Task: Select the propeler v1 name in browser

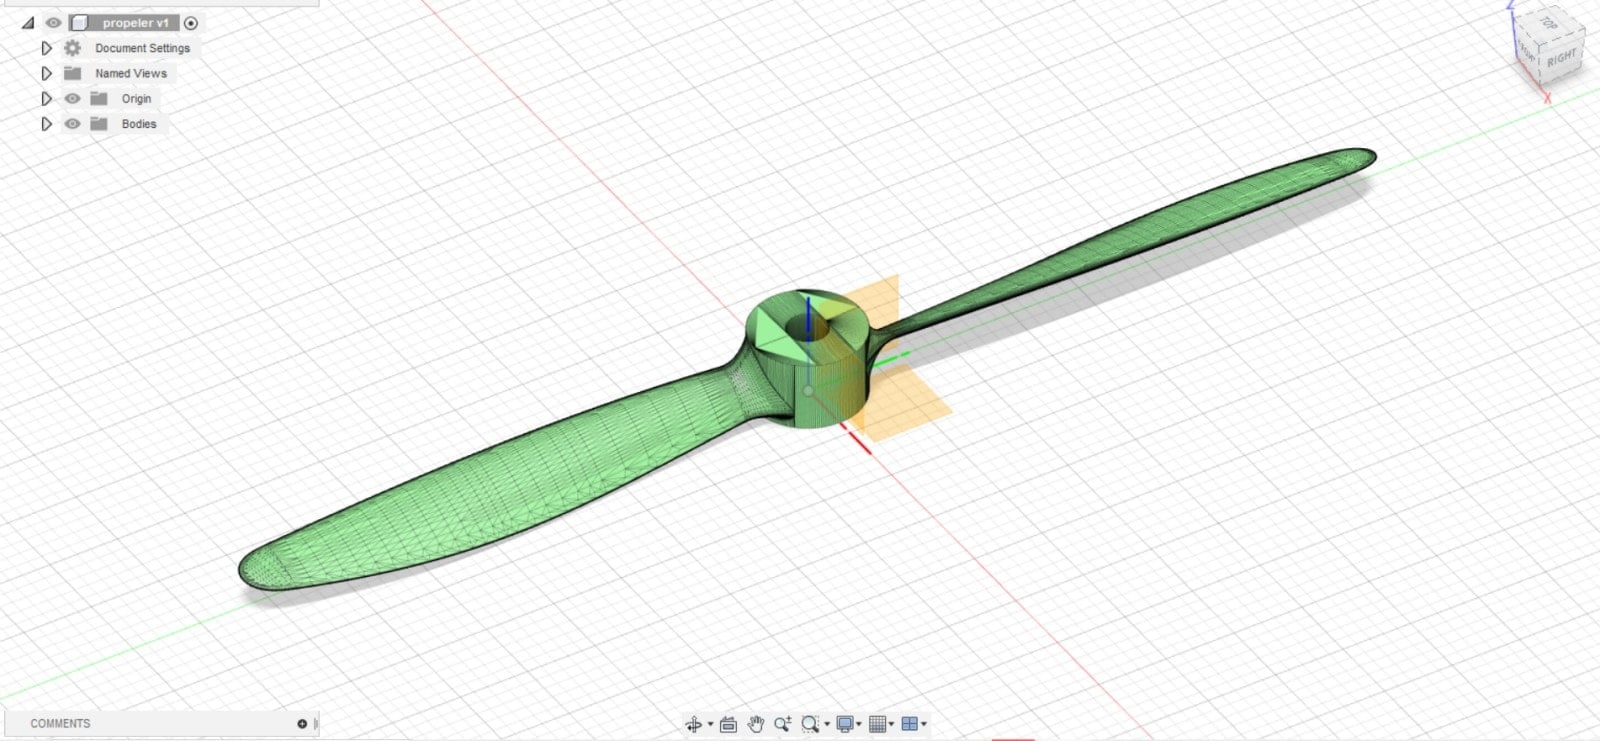Action: (135, 23)
